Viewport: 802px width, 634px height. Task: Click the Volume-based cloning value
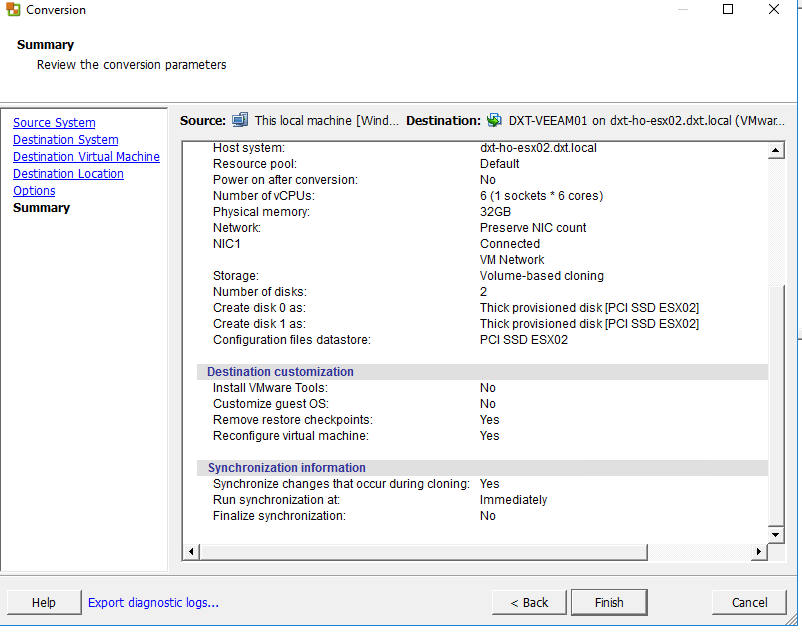click(542, 276)
